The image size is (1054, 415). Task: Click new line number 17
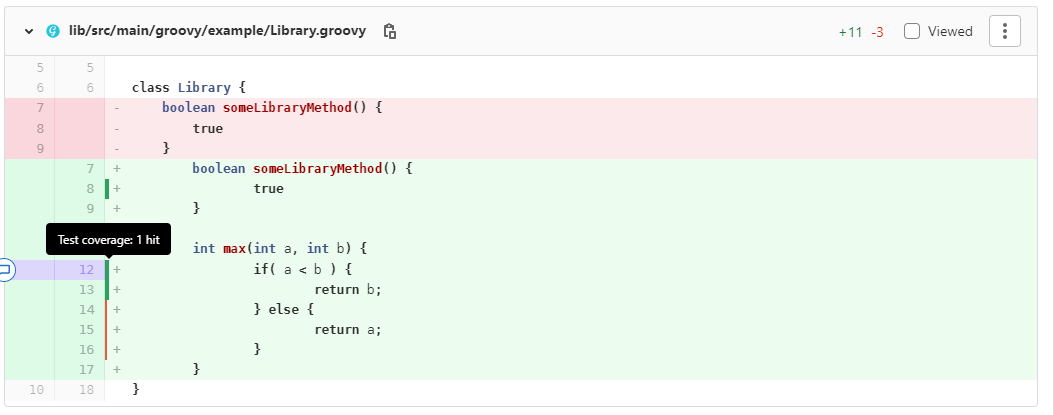point(86,369)
